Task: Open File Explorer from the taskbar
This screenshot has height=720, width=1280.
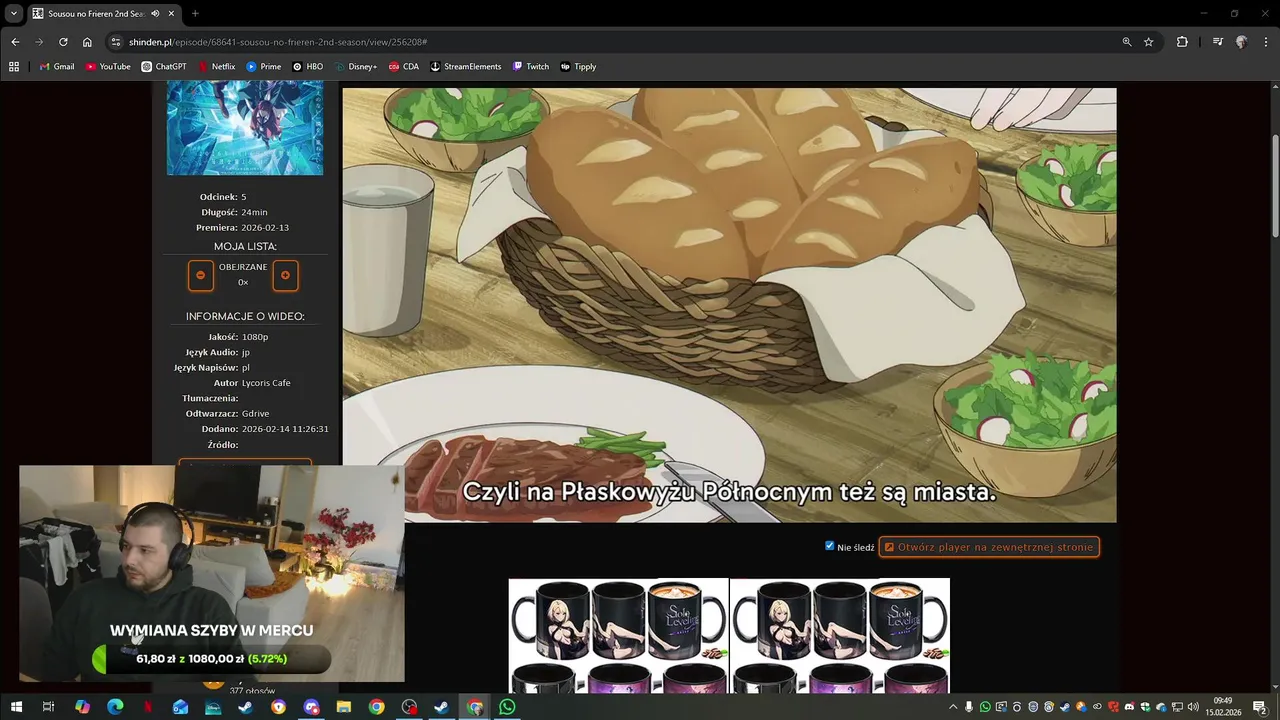Action: pos(344,707)
